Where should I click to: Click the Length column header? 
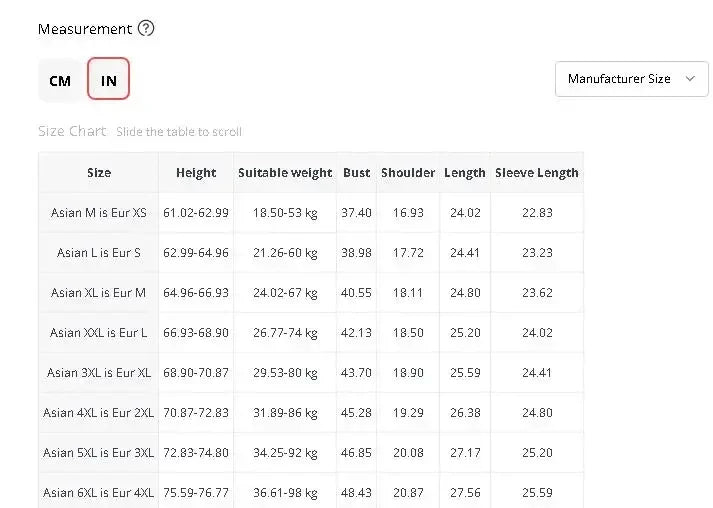[x=465, y=173]
